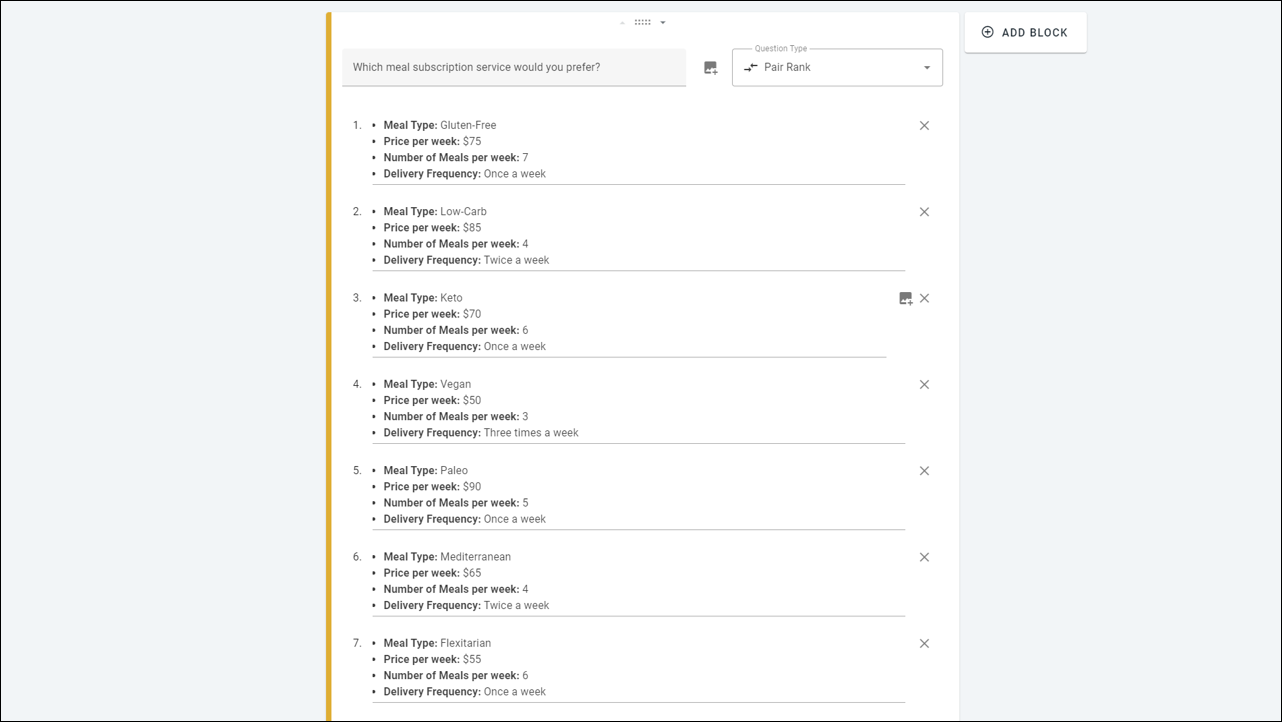This screenshot has width=1282, height=722.
Task: Click 'Delivery Frequency: Once a week' in Keto option
Action: [x=465, y=346]
